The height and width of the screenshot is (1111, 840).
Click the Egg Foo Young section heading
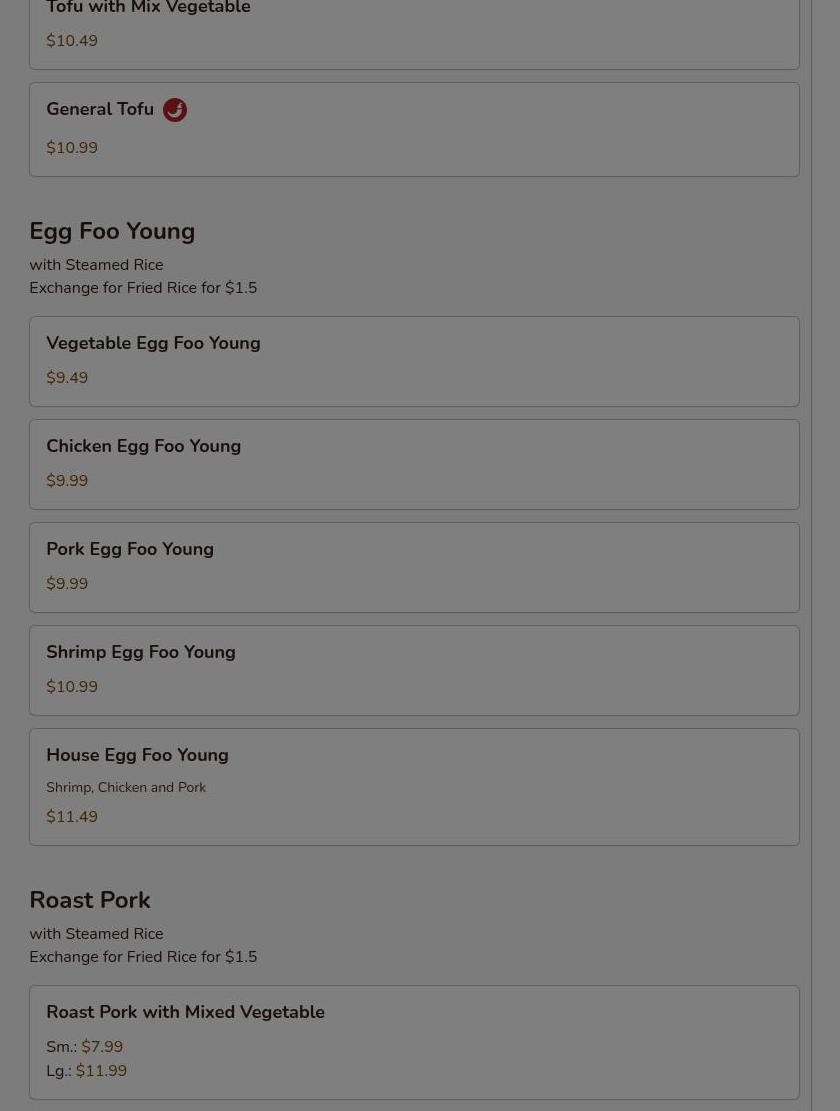point(112,231)
